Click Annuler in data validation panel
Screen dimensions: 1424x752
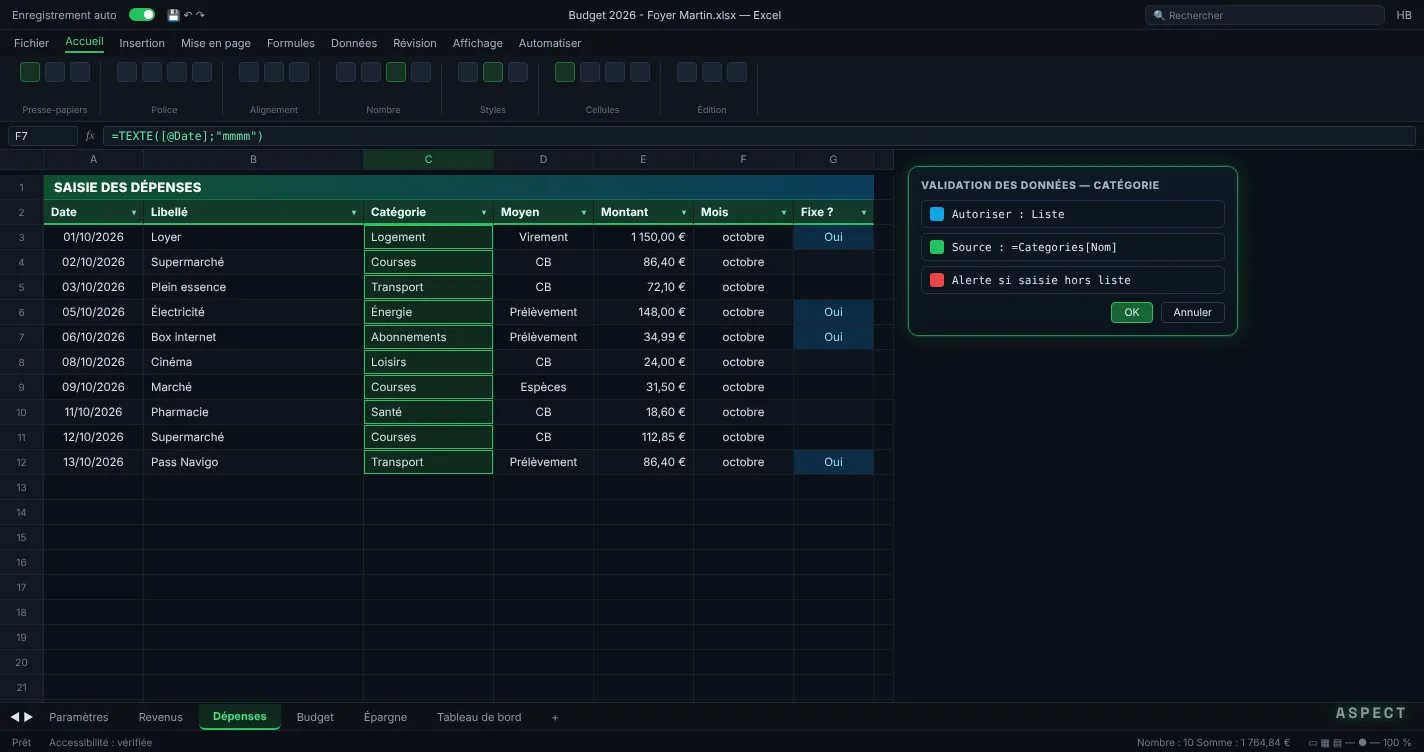[1192, 312]
